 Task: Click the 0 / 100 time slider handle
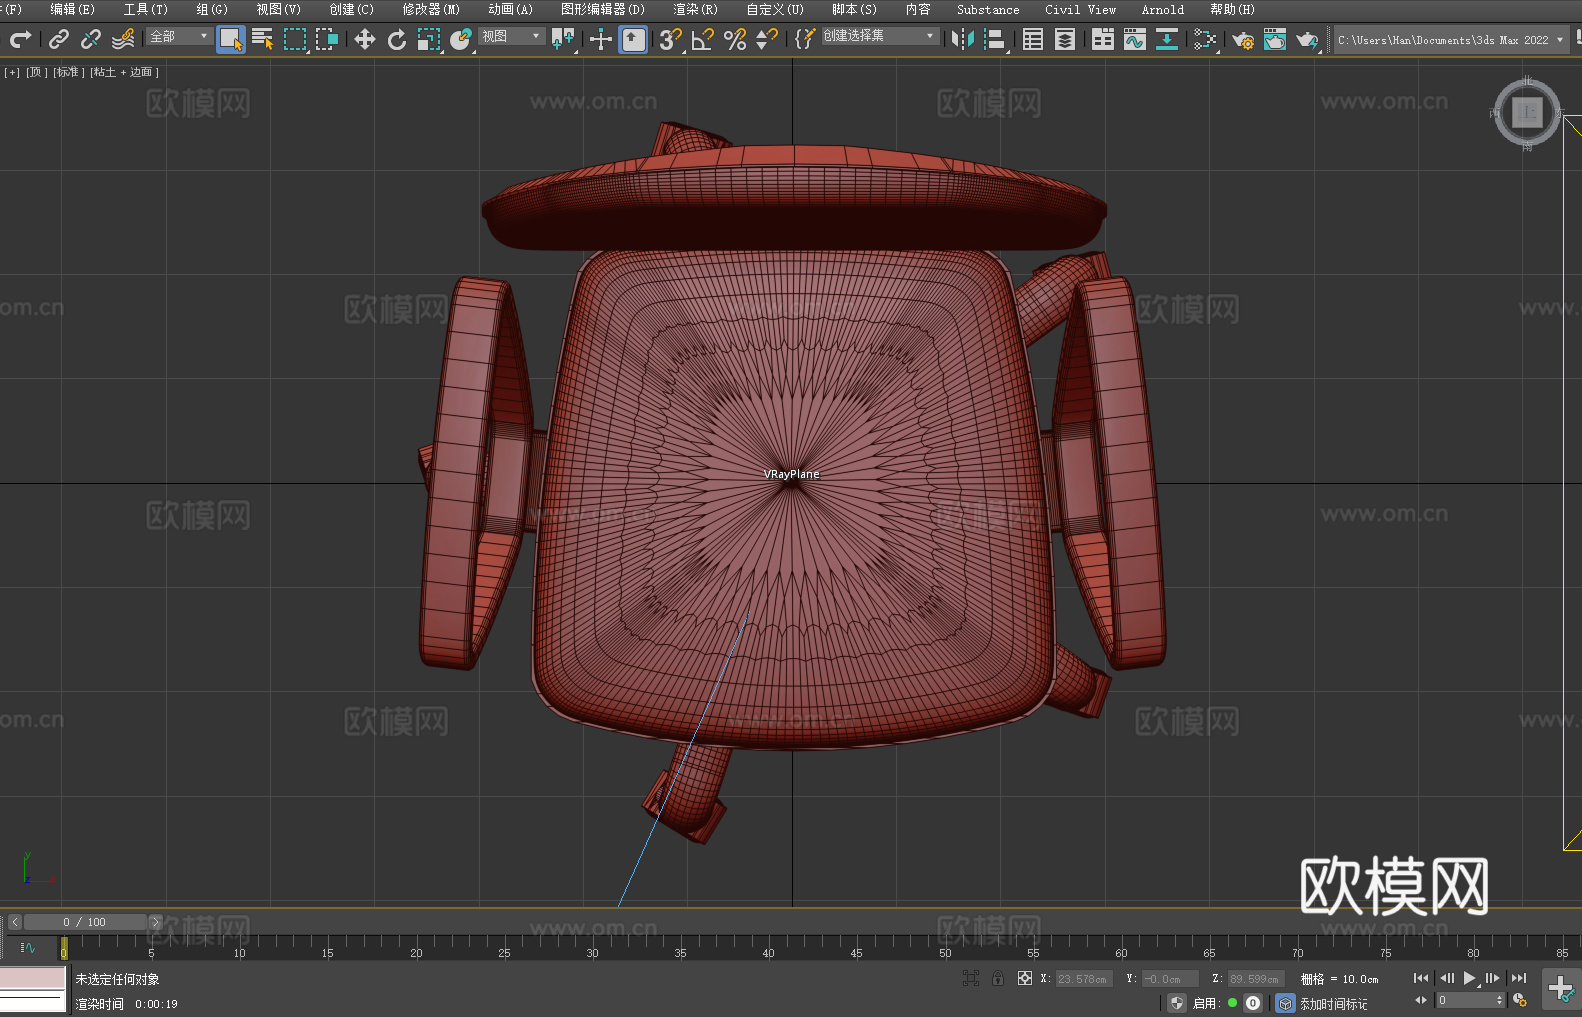pyautogui.click(x=85, y=922)
